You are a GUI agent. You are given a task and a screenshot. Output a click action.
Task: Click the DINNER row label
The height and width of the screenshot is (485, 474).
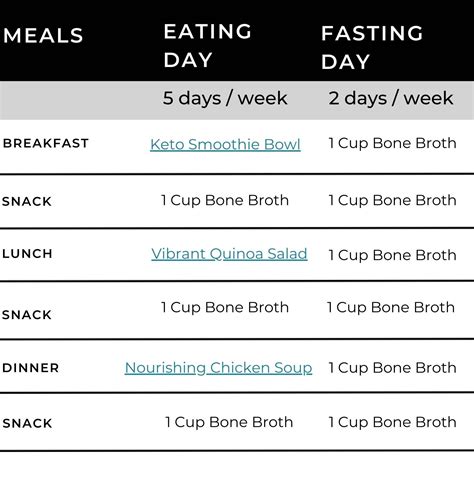(x=30, y=368)
